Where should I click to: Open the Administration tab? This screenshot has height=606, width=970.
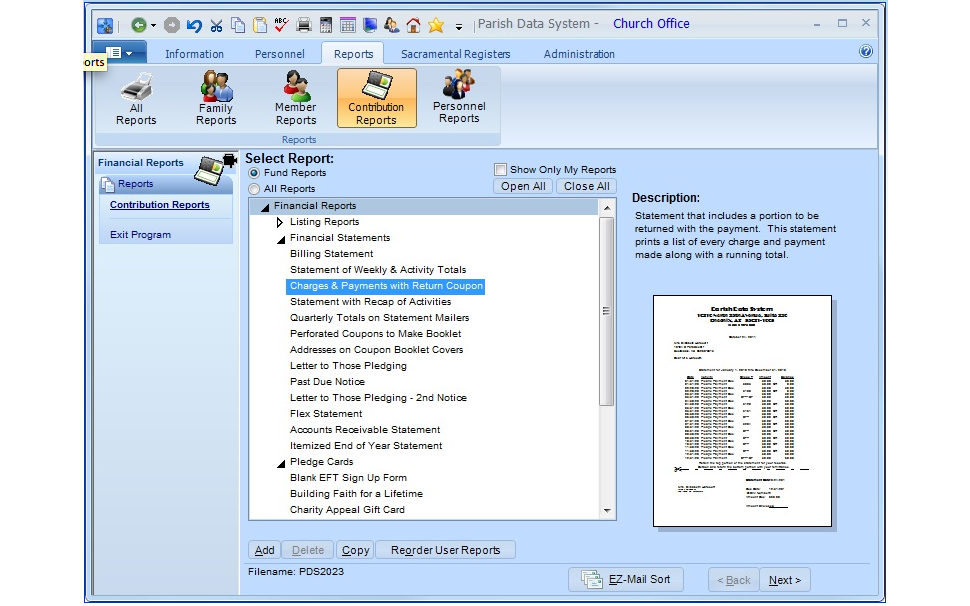click(578, 54)
